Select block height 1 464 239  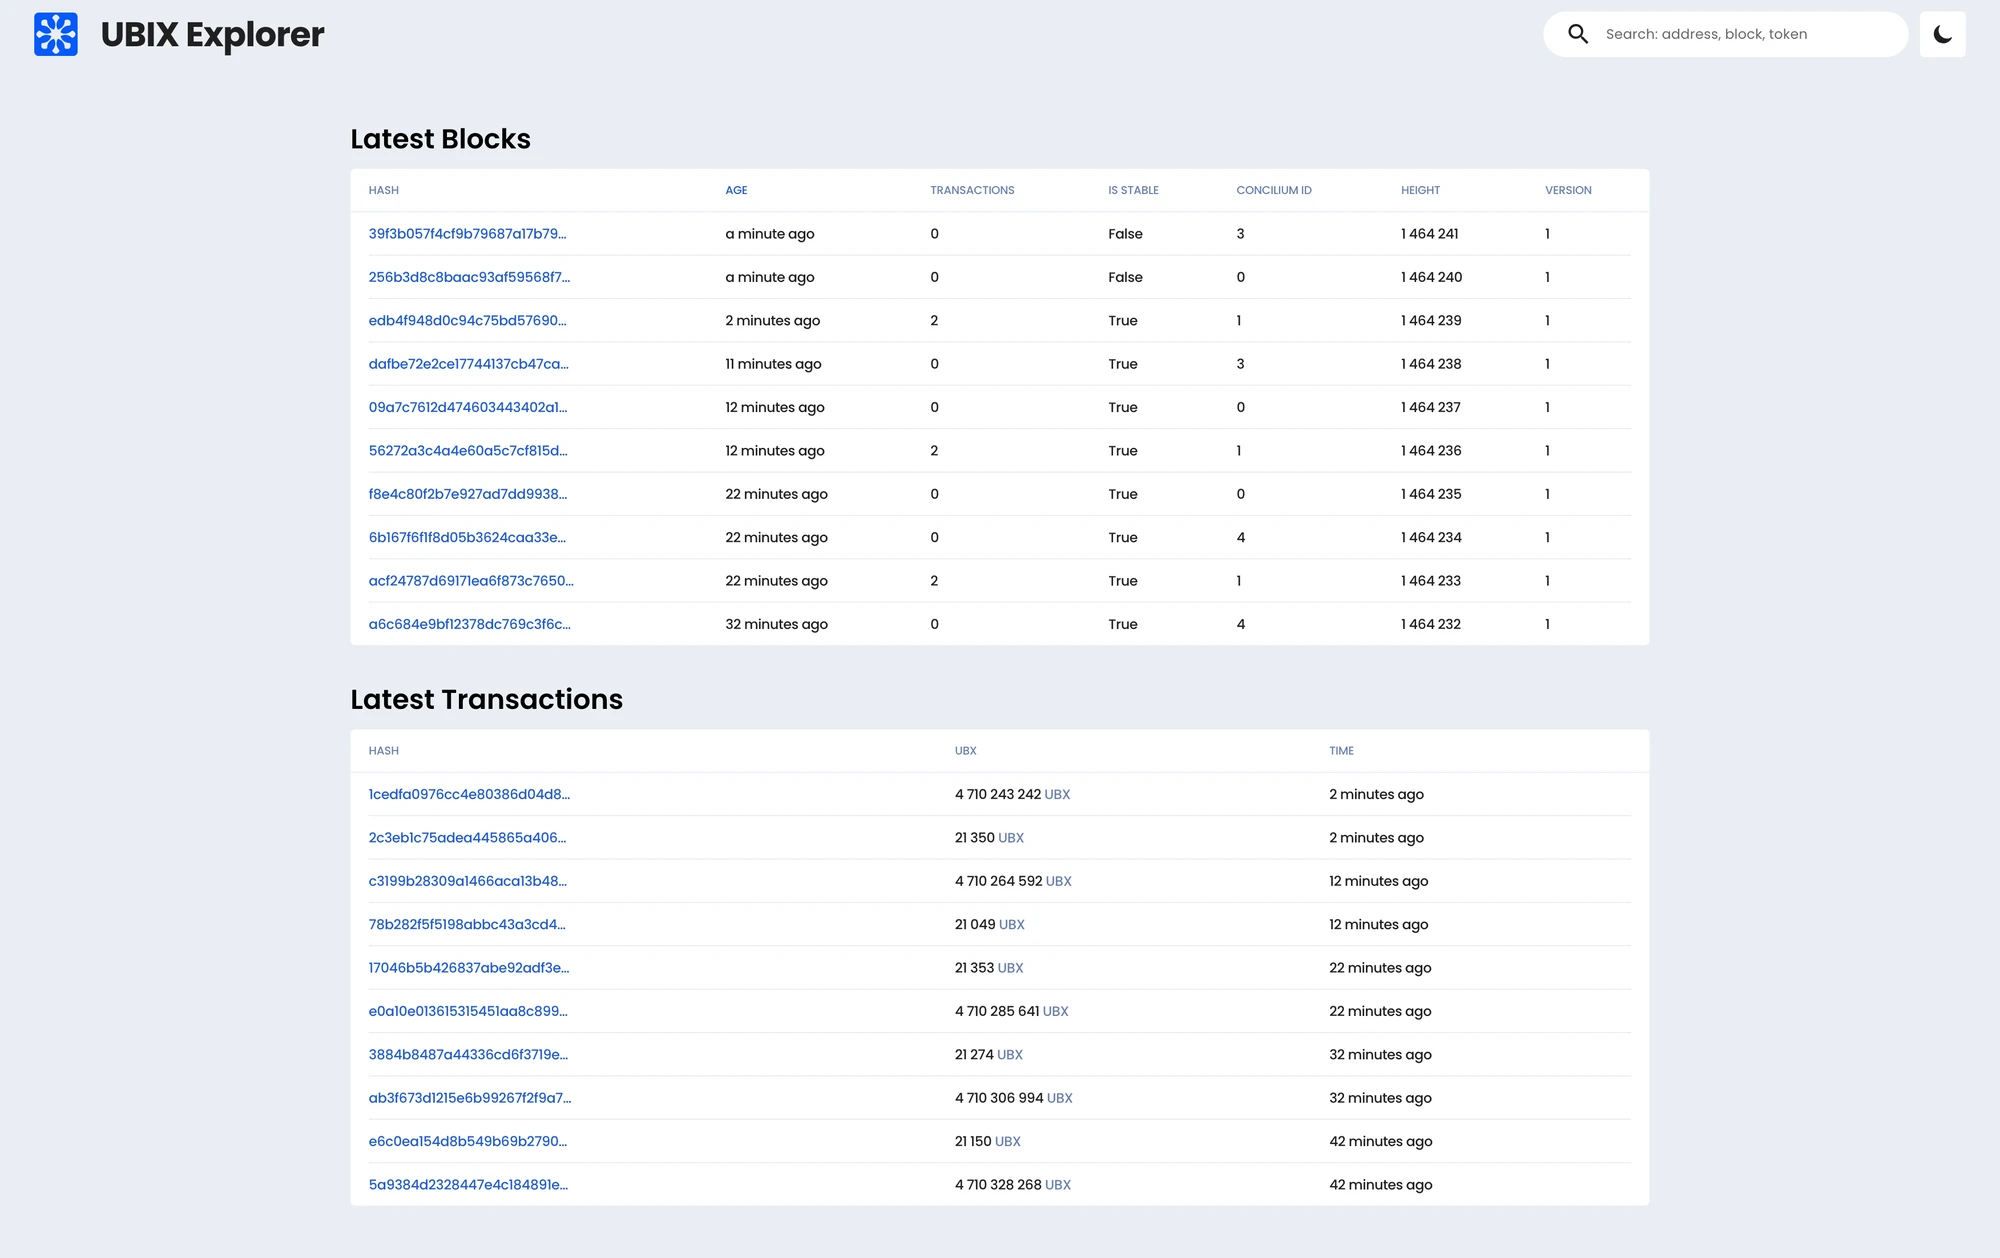pyautogui.click(x=1431, y=321)
